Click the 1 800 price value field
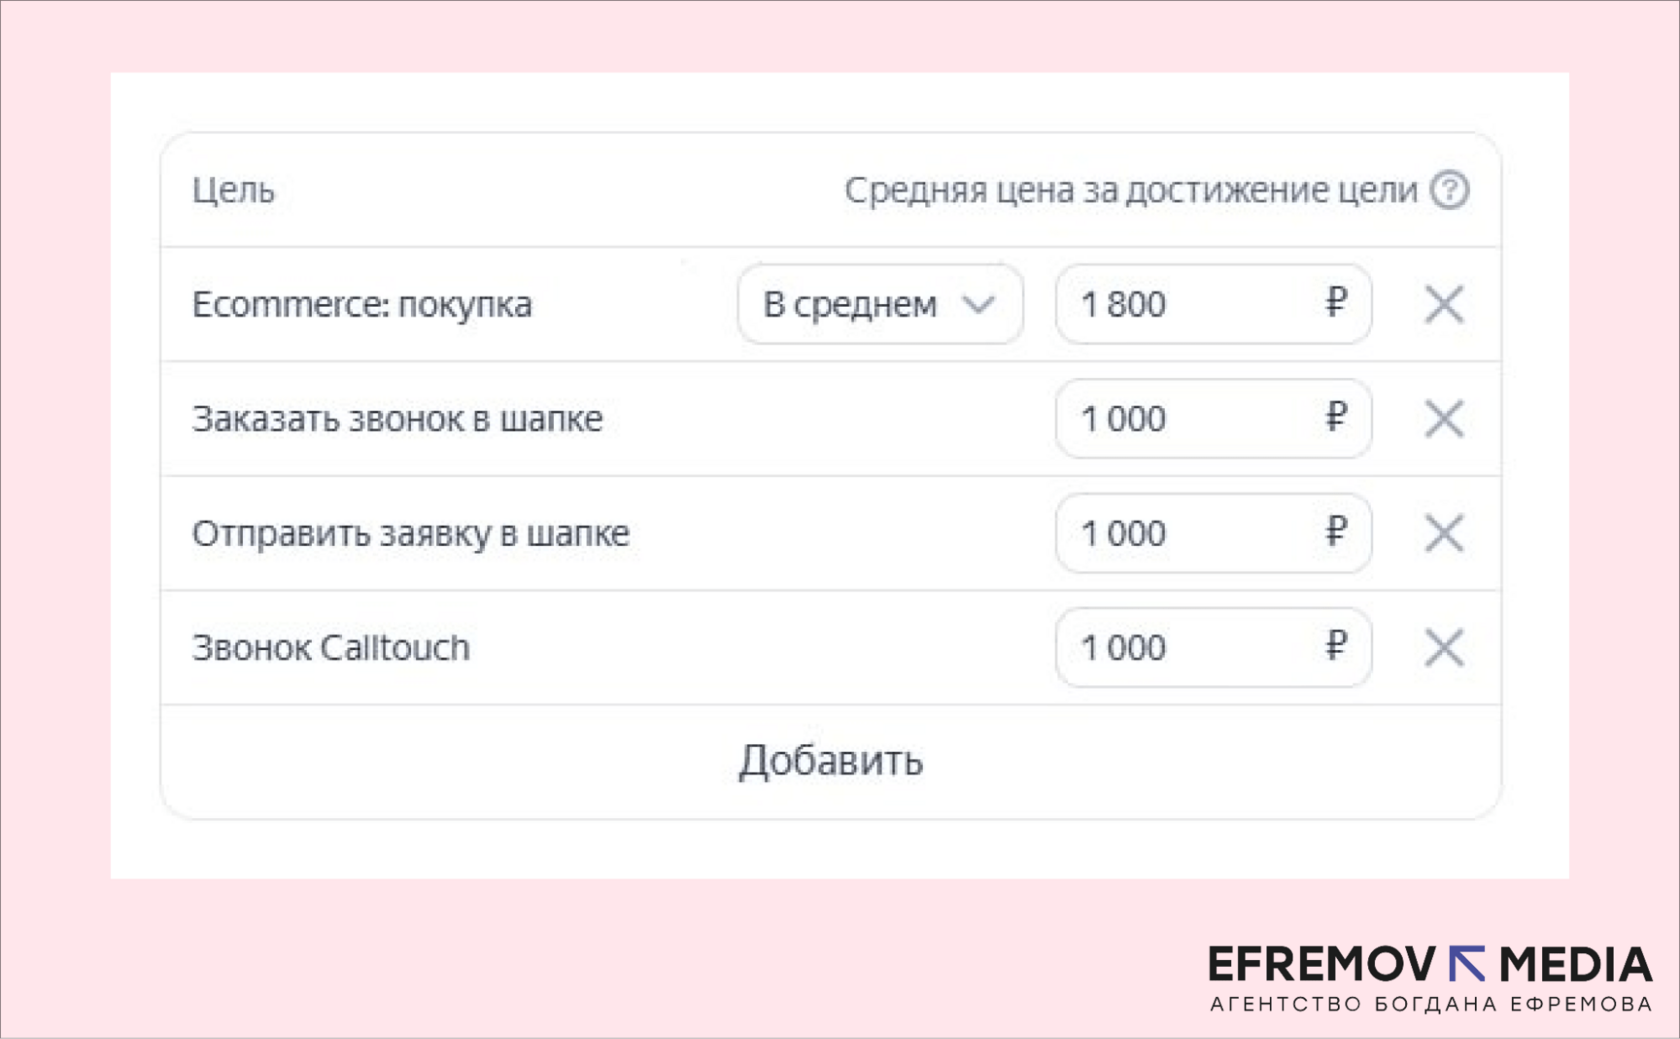The image size is (1680, 1039). click(1190, 304)
